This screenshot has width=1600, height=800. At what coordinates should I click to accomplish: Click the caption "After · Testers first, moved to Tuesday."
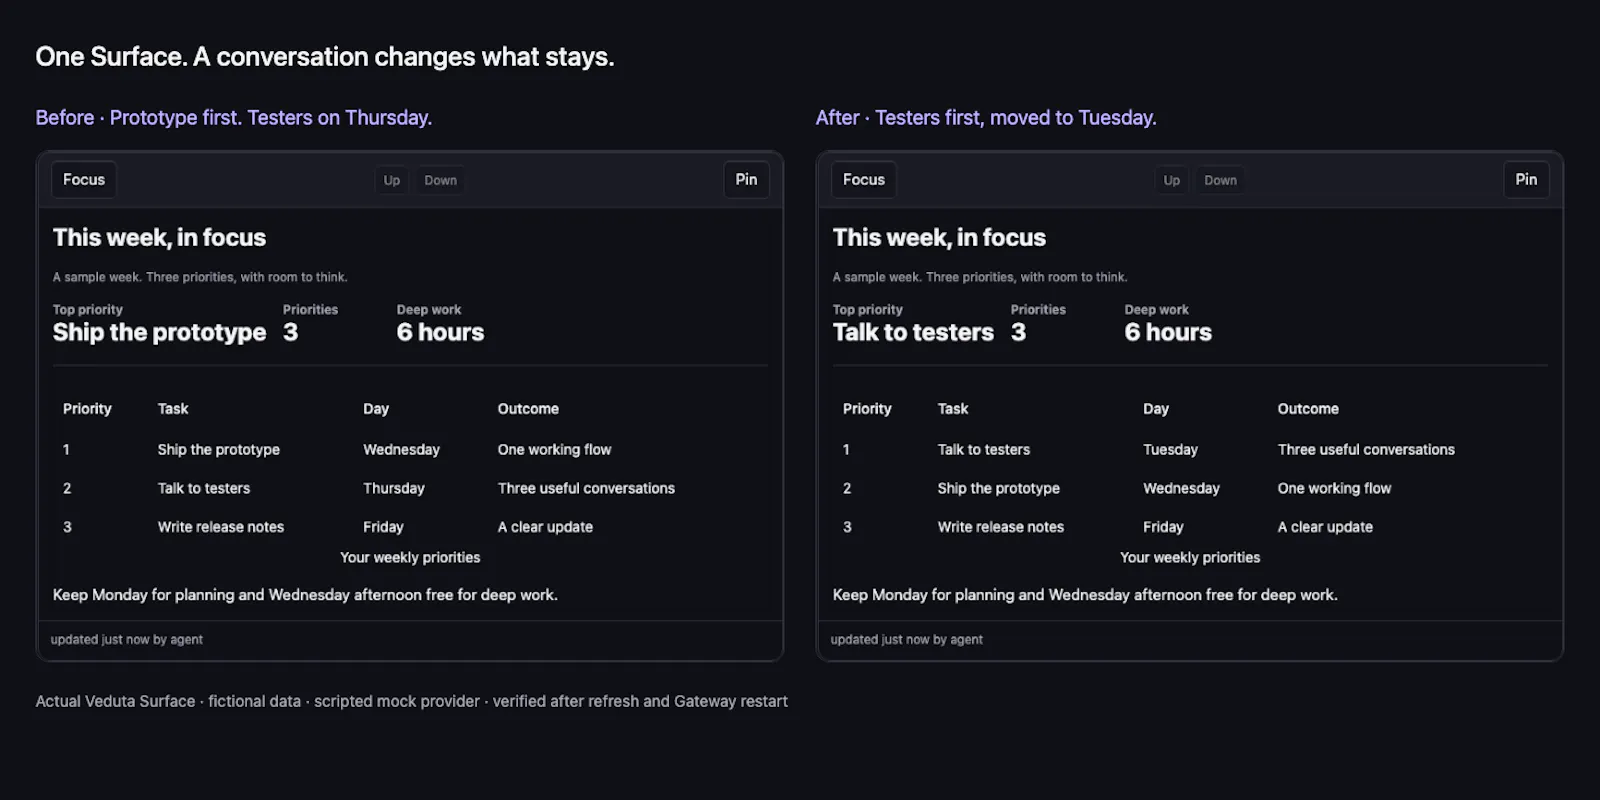pos(986,118)
